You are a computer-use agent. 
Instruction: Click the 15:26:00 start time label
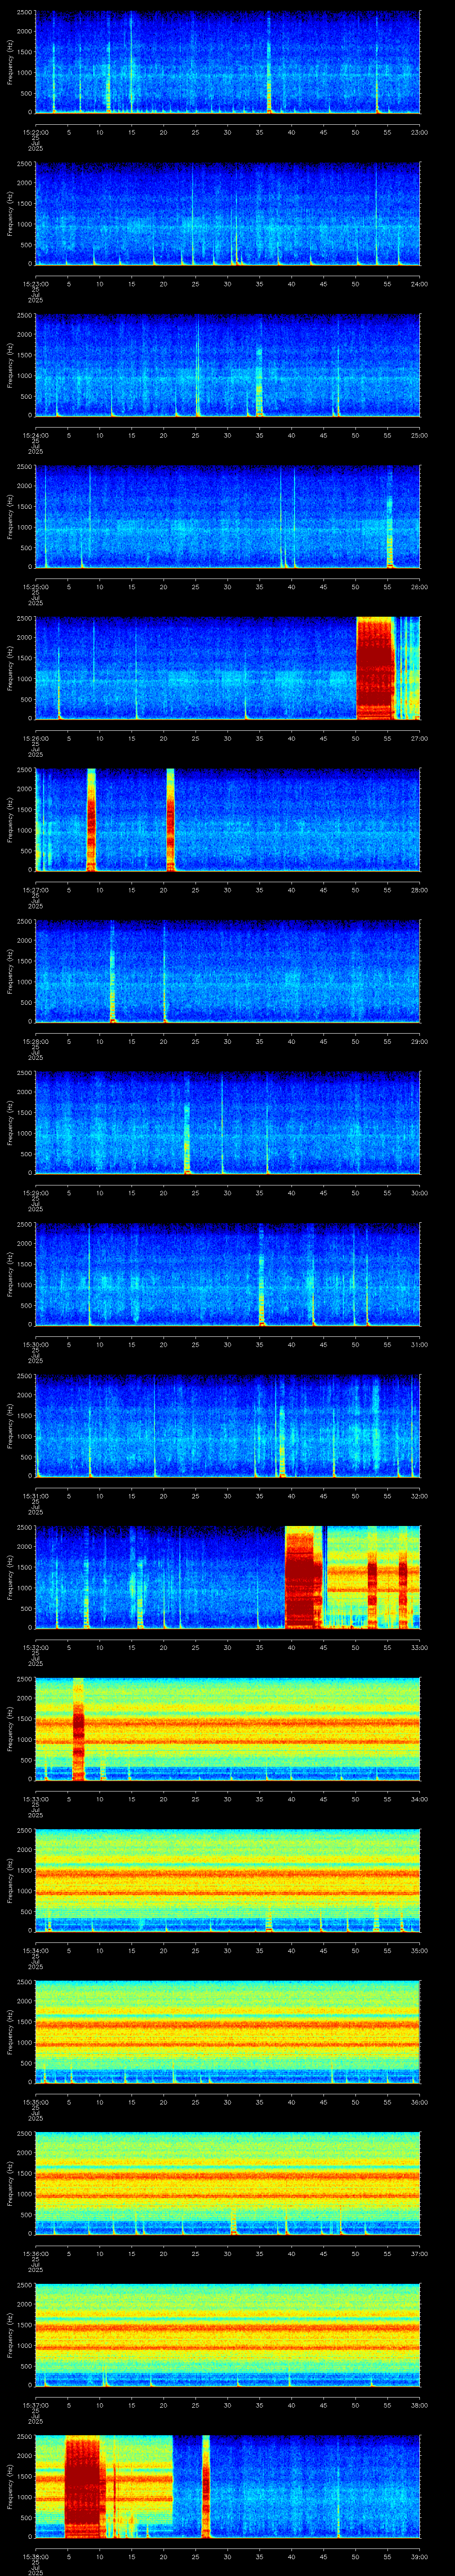(x=35, y=738)
